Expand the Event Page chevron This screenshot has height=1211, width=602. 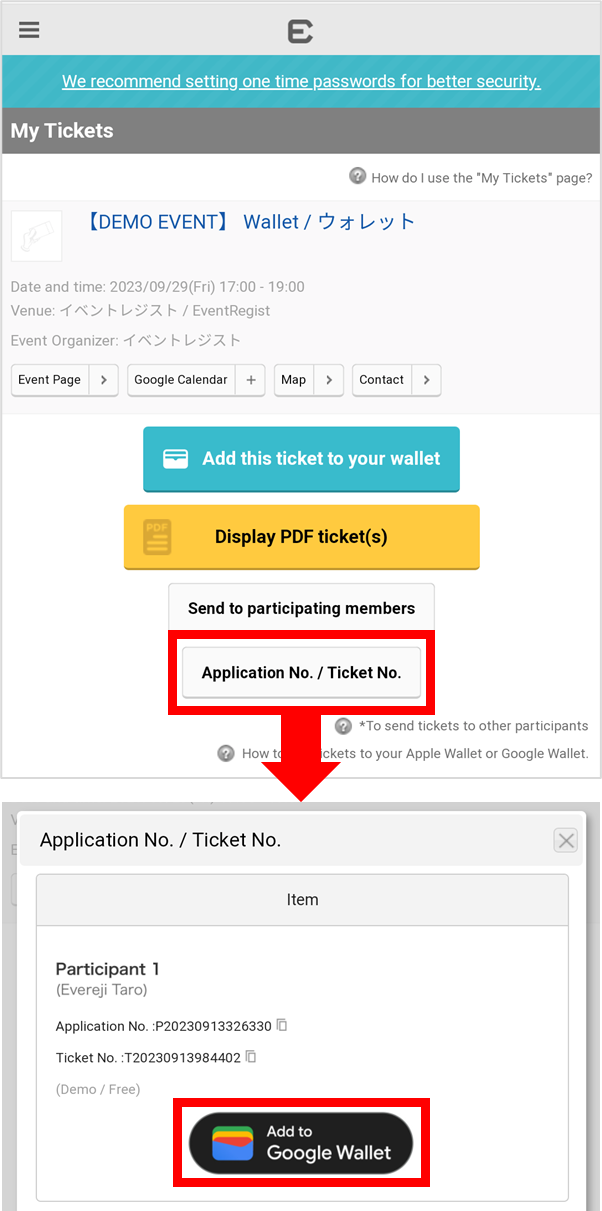tap(104, 380)
